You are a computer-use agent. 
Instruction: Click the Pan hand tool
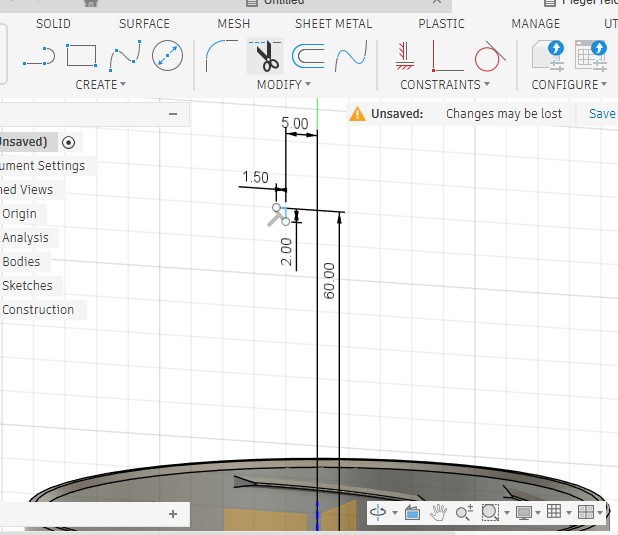pos(438,512)
